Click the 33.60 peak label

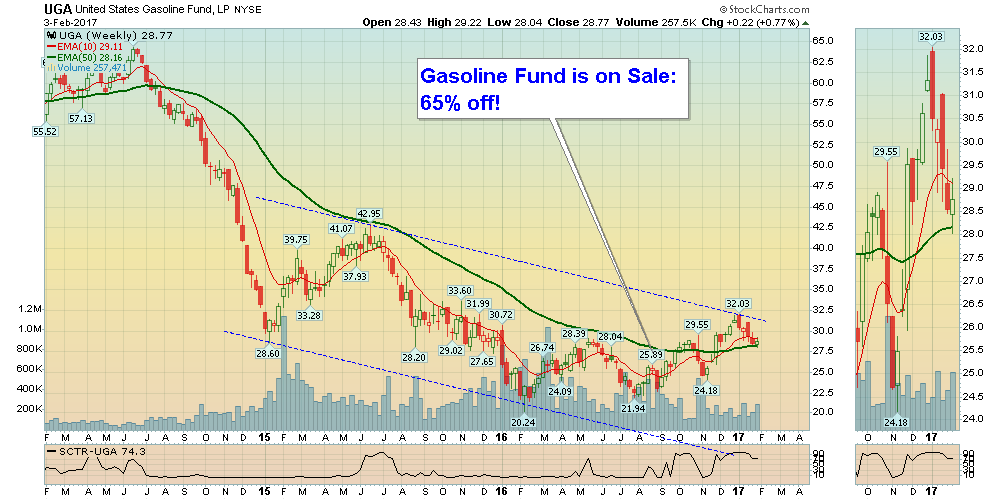point(459,290)
